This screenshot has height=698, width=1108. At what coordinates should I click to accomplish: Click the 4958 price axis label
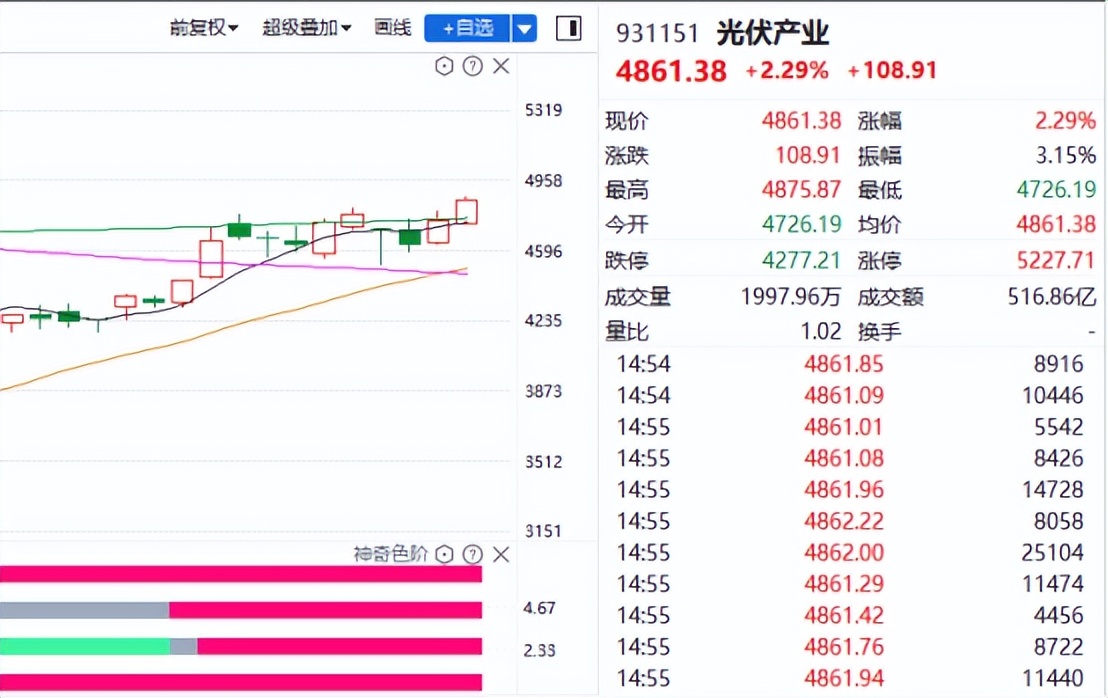pyautogui.click(x=543, y=181)
